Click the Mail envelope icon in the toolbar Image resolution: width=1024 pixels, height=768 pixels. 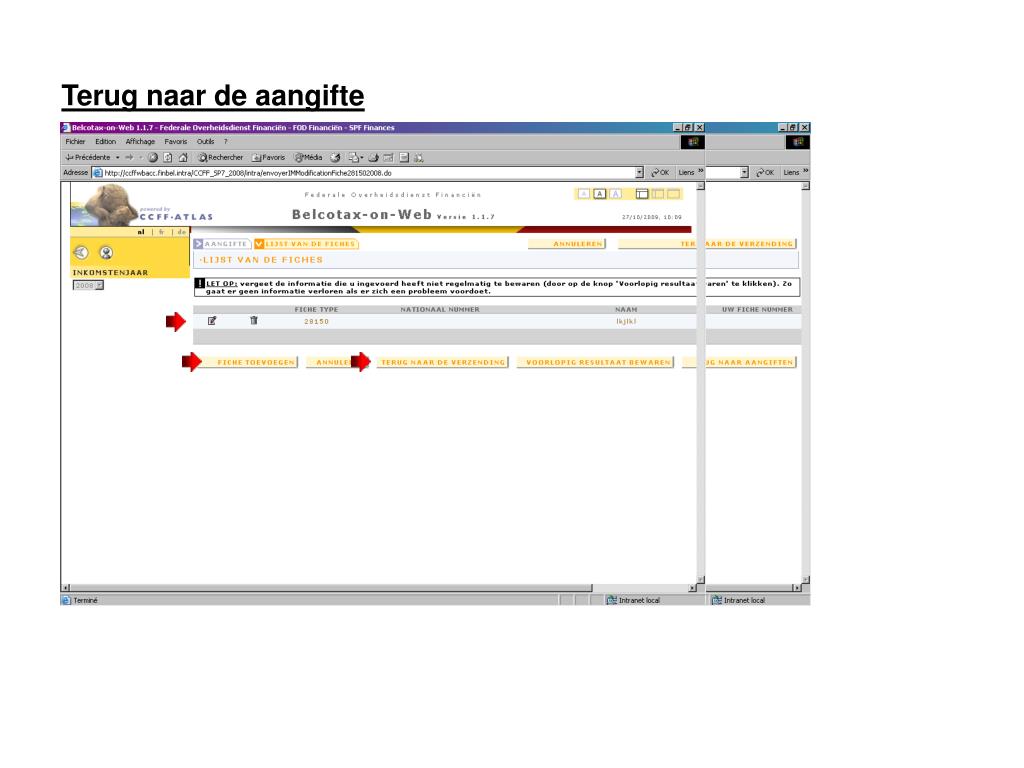pos(353,157)
